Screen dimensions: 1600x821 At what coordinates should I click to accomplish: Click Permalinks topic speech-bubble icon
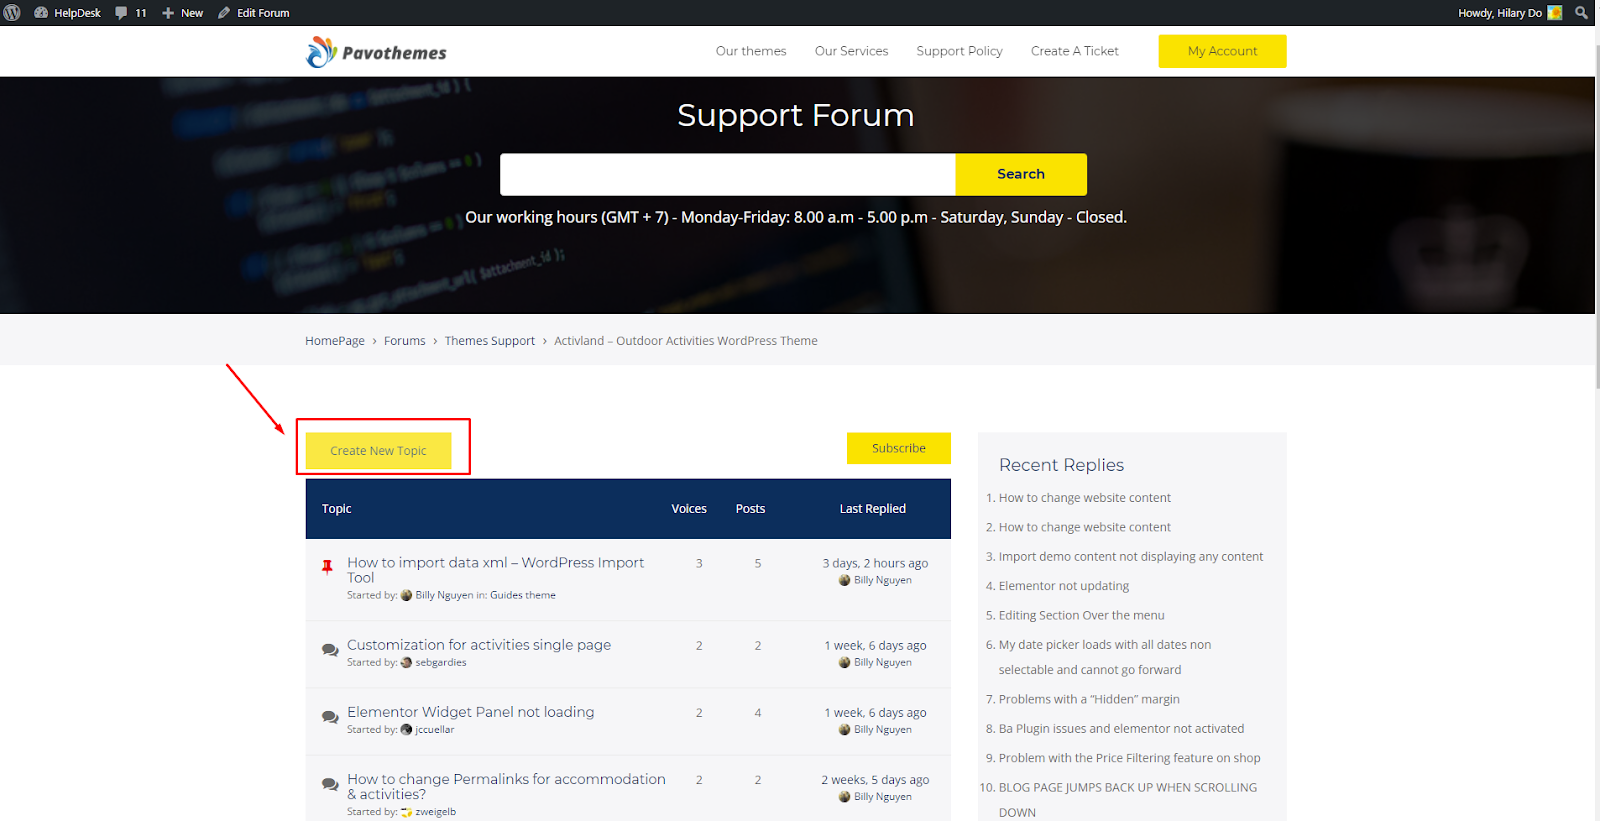point(330,784)
